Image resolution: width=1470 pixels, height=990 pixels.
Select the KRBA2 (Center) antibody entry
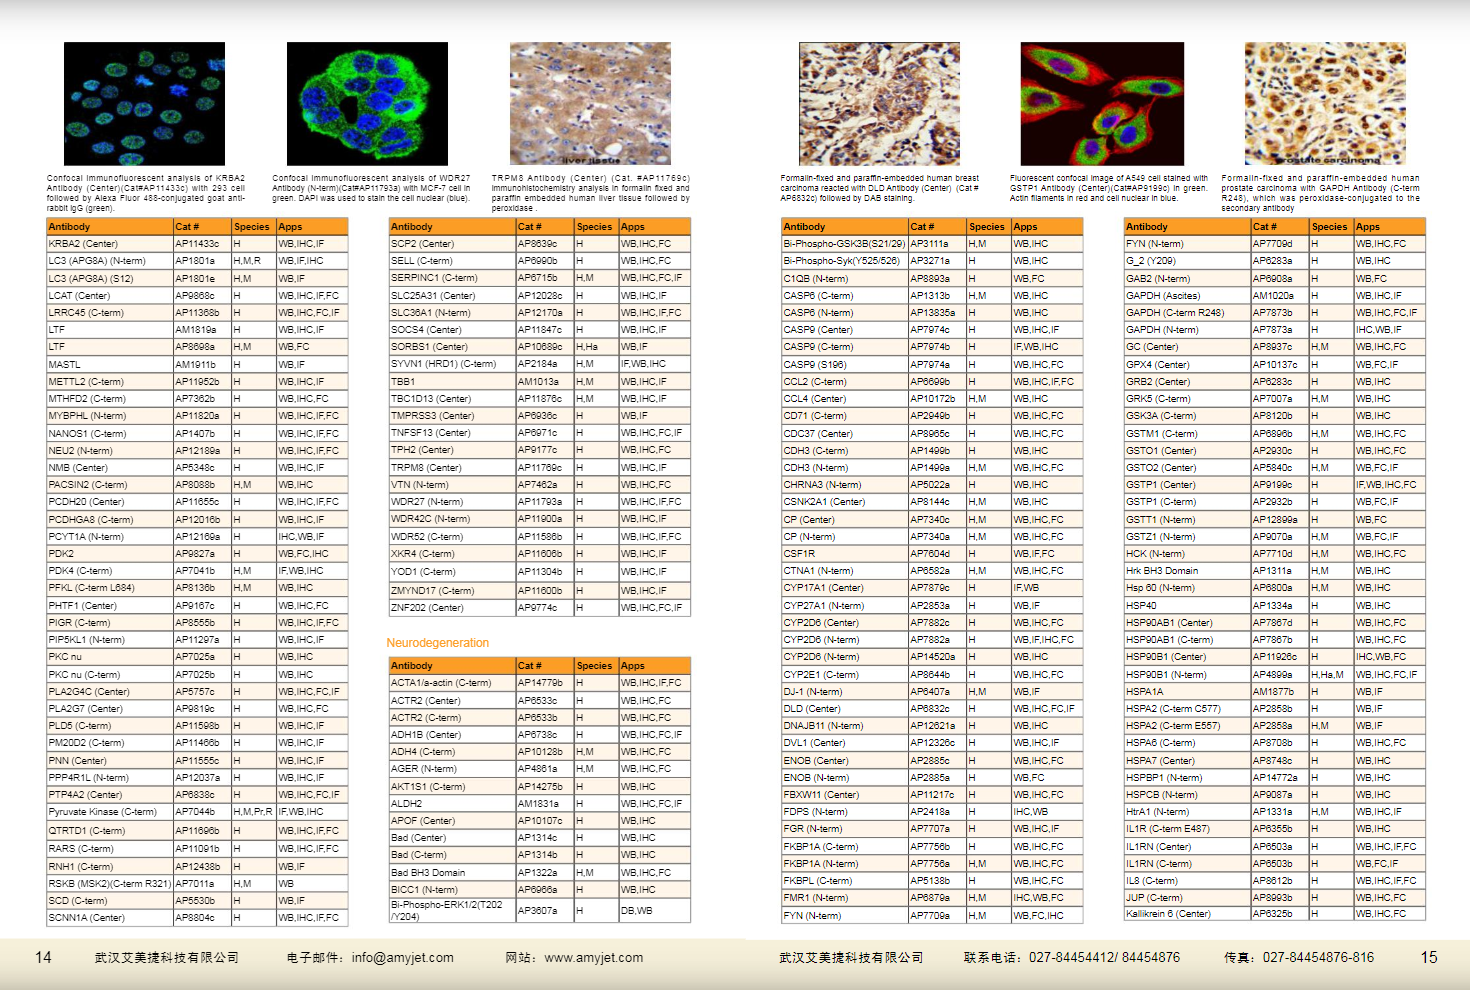pos(84,244)
